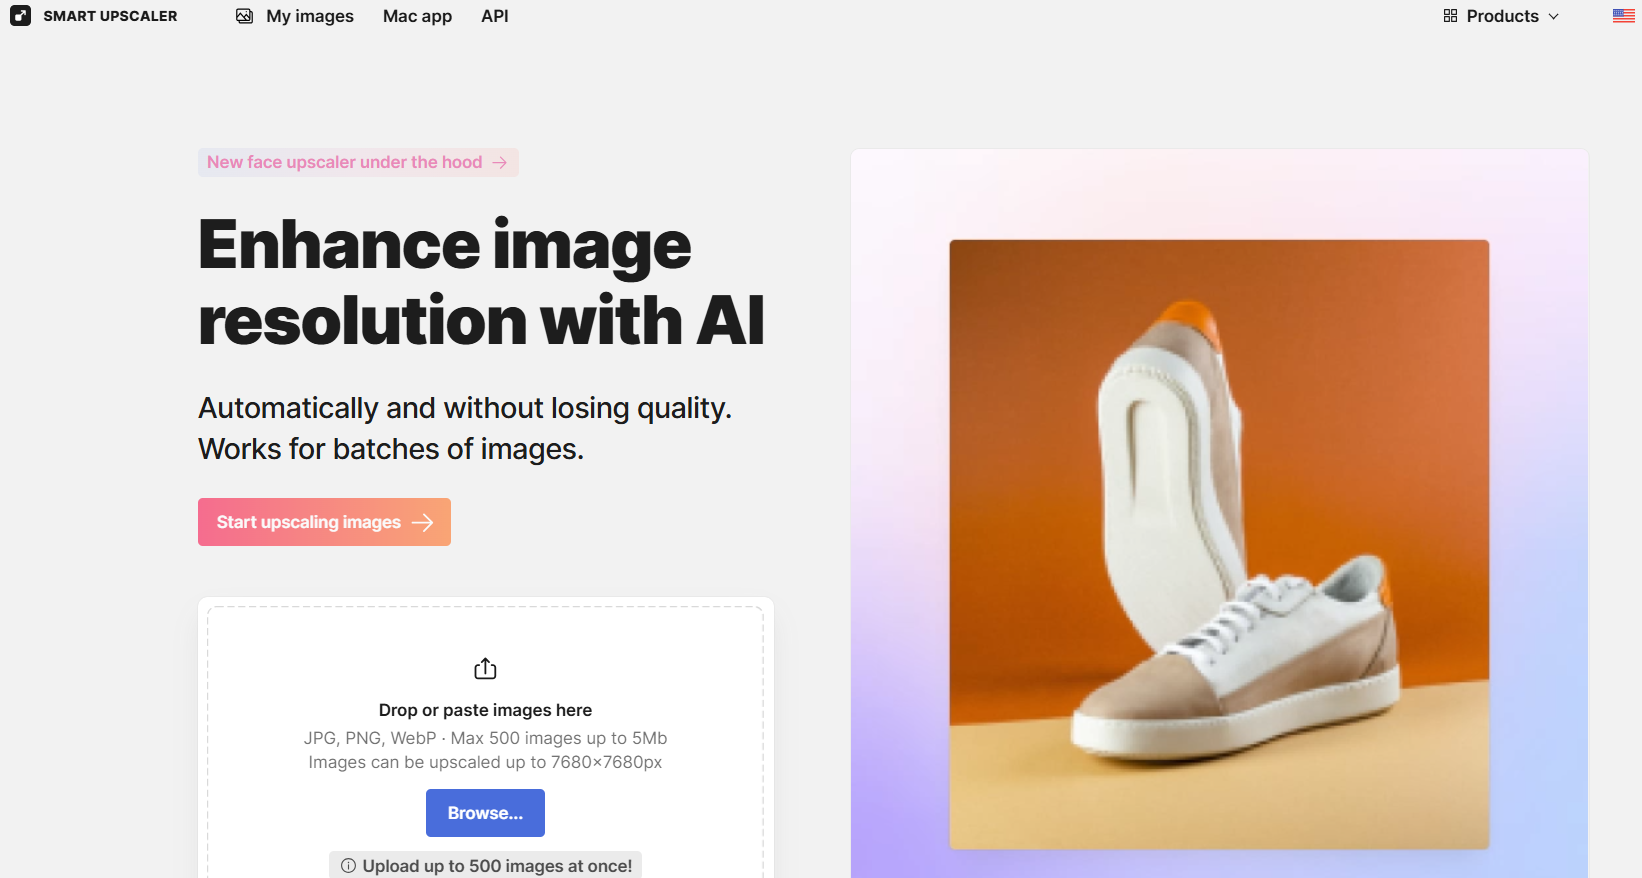The height and width of the screenshot is (878, 1642).
Task: Click the sneaker sample image
Action: click(x=1219, y=544)
